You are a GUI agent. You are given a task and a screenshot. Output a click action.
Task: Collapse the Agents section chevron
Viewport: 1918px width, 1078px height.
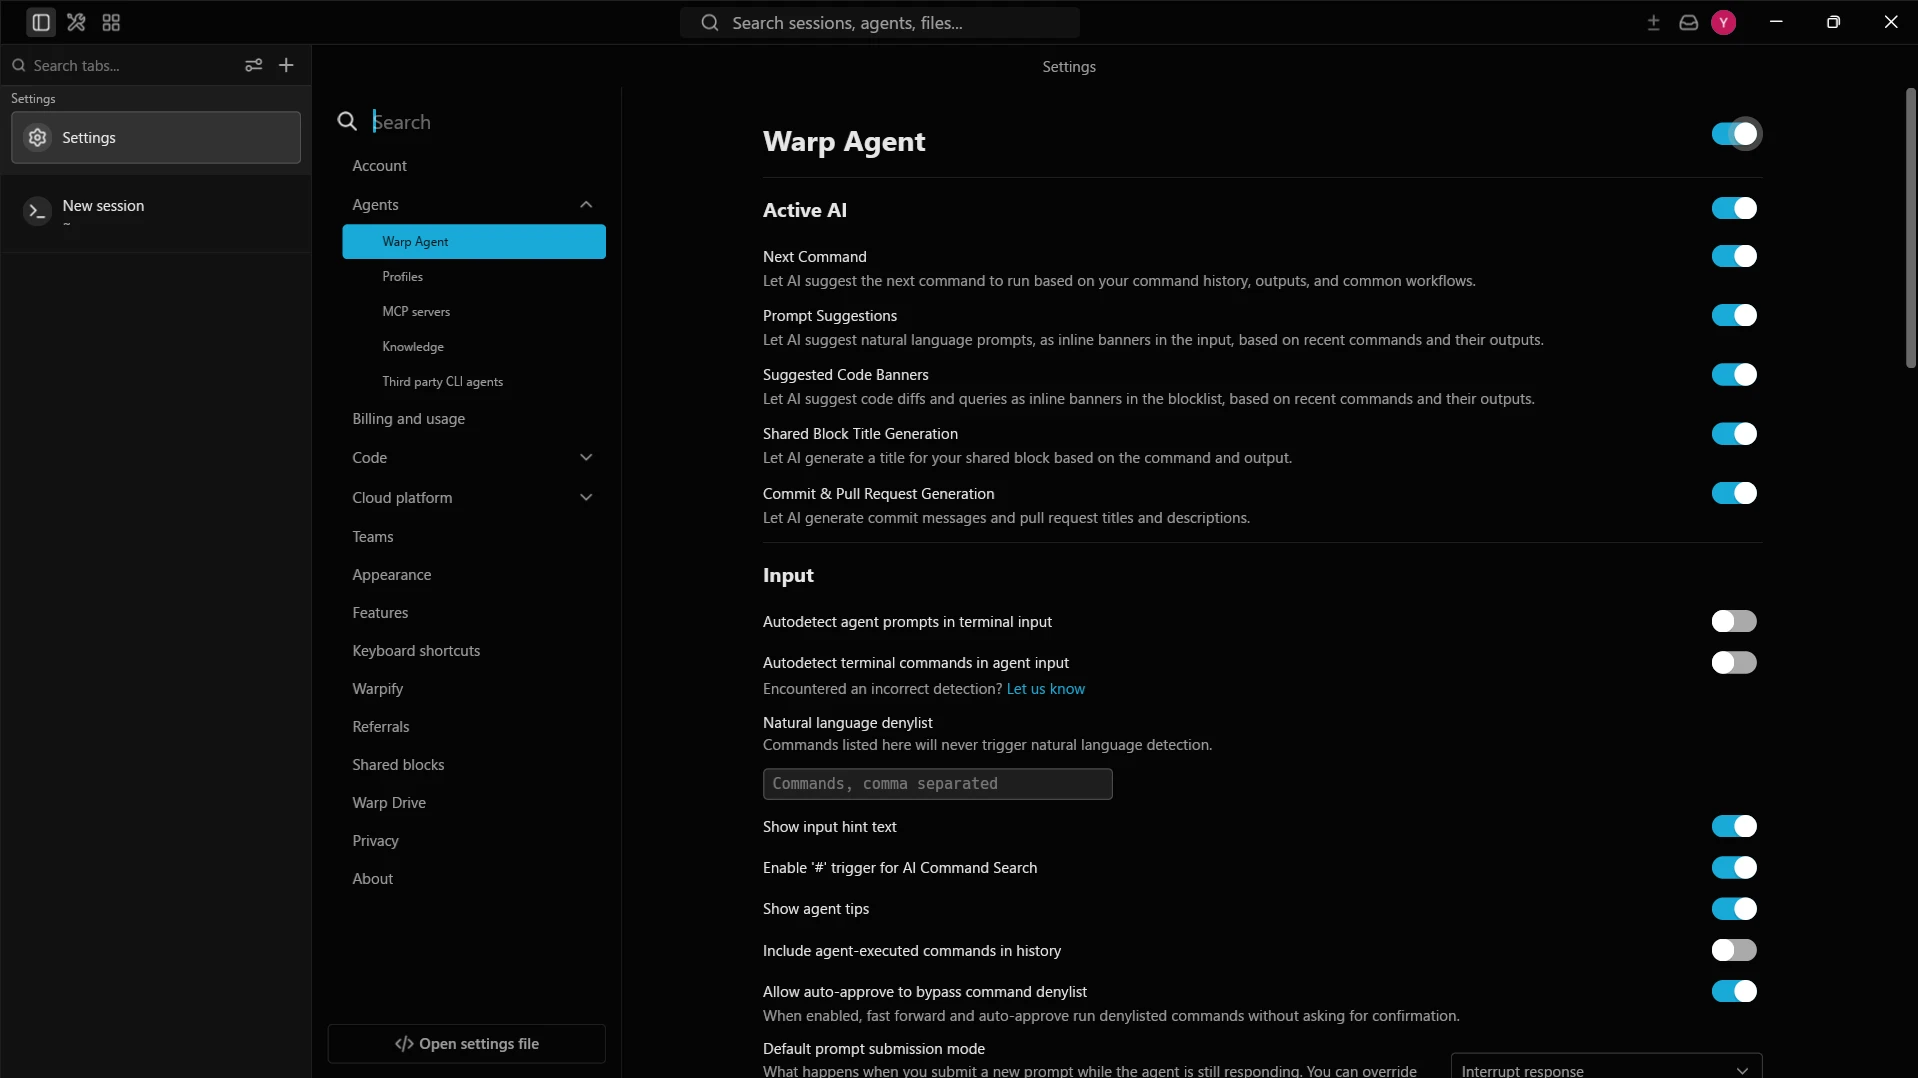[586, 204]
